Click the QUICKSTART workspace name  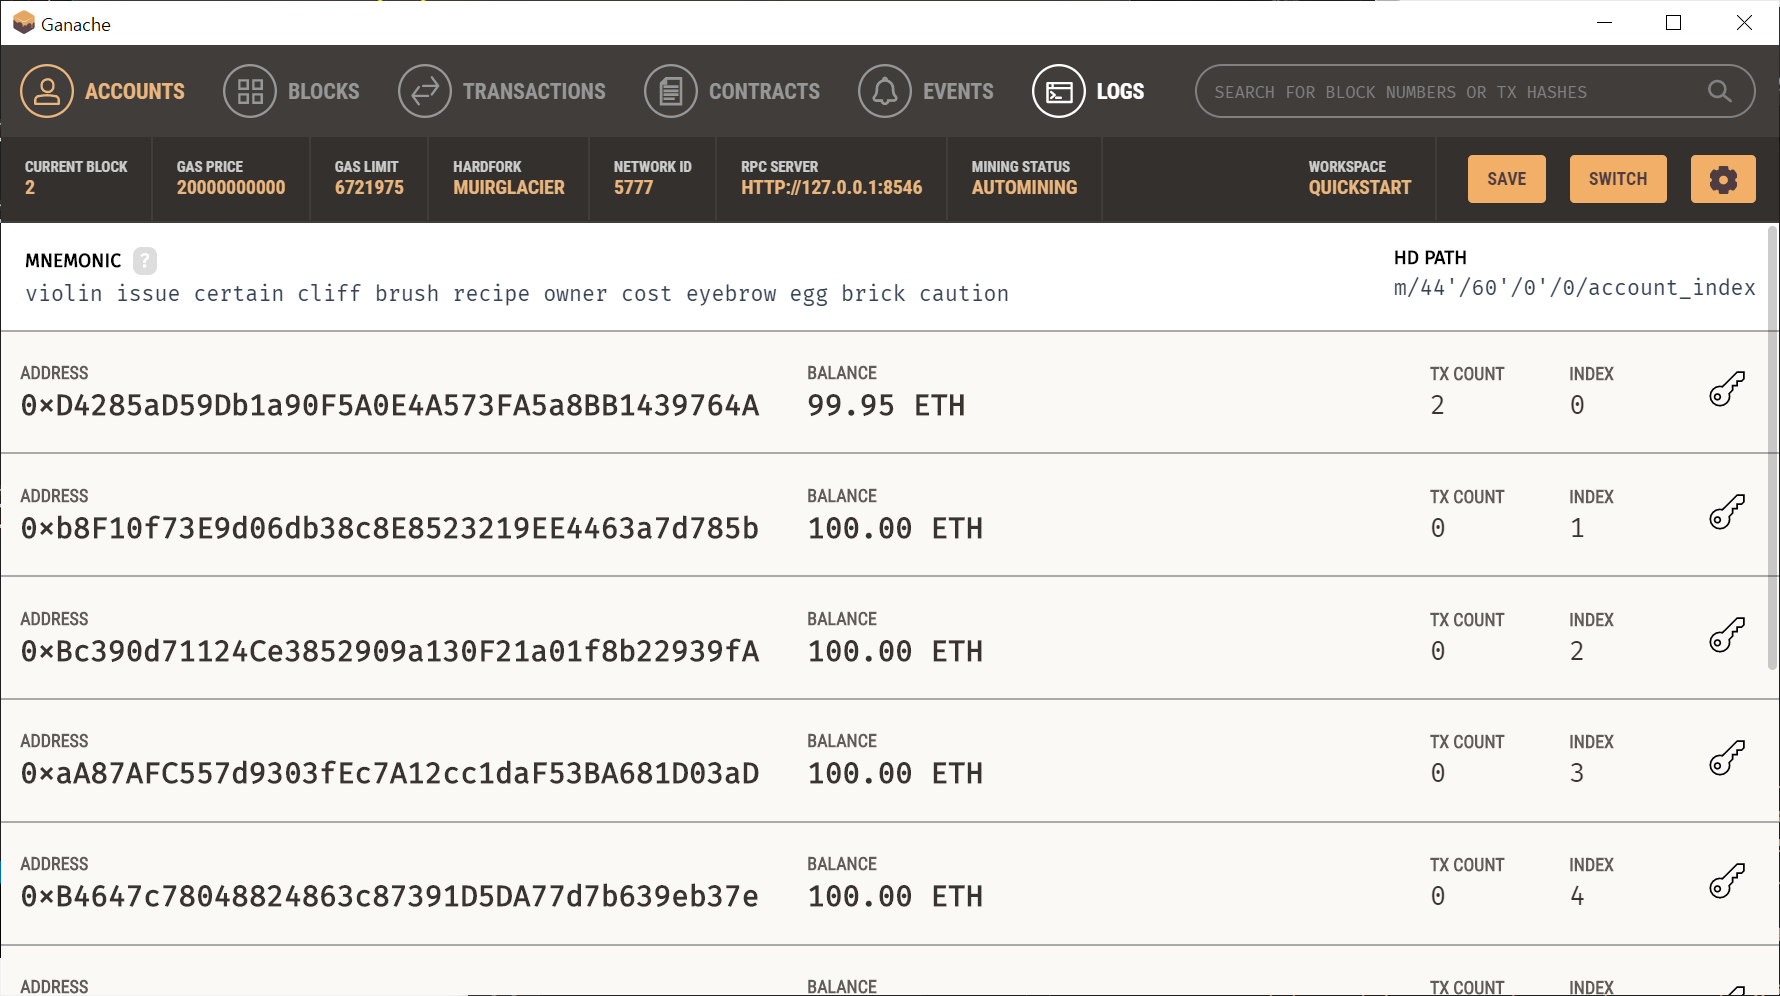coord(1360,188)
